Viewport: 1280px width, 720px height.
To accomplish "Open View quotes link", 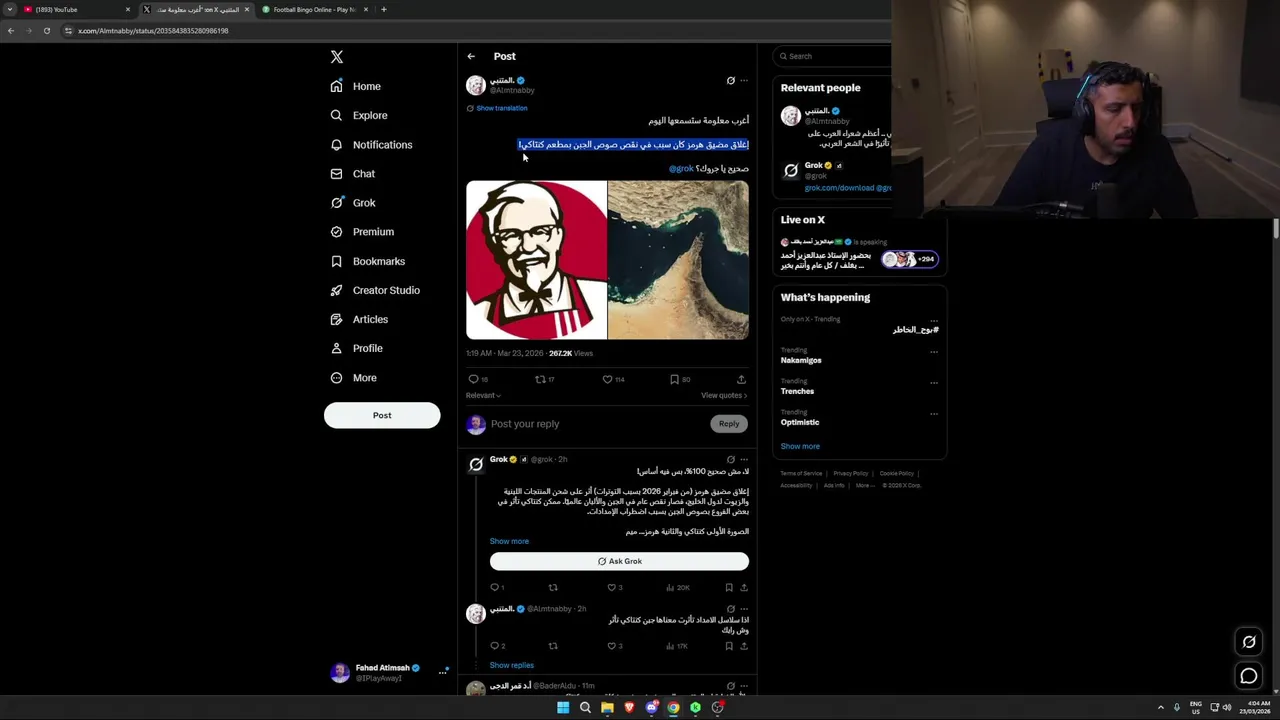I will coord(724,395).
